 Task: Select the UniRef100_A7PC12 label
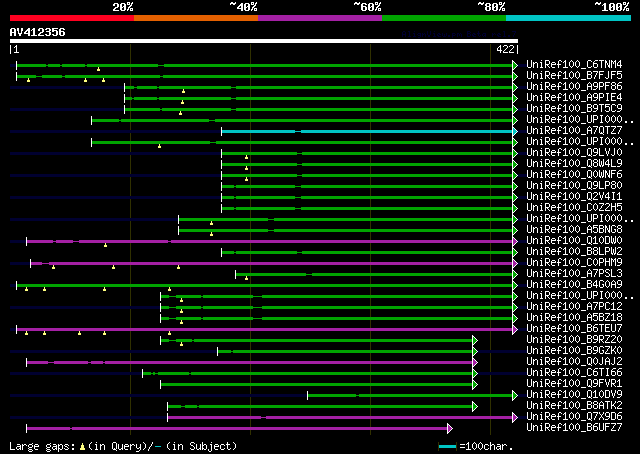pyautogui.click(x=574, y=307)
